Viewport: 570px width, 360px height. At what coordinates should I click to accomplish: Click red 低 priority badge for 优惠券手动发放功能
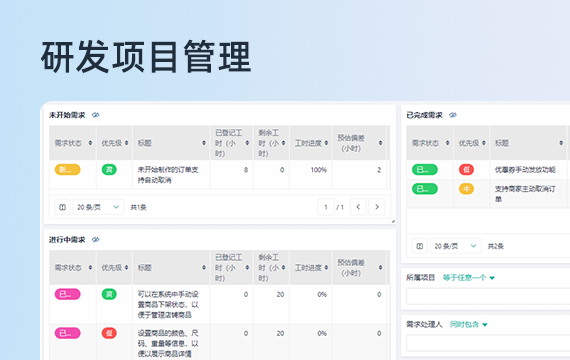coord(466,170)
